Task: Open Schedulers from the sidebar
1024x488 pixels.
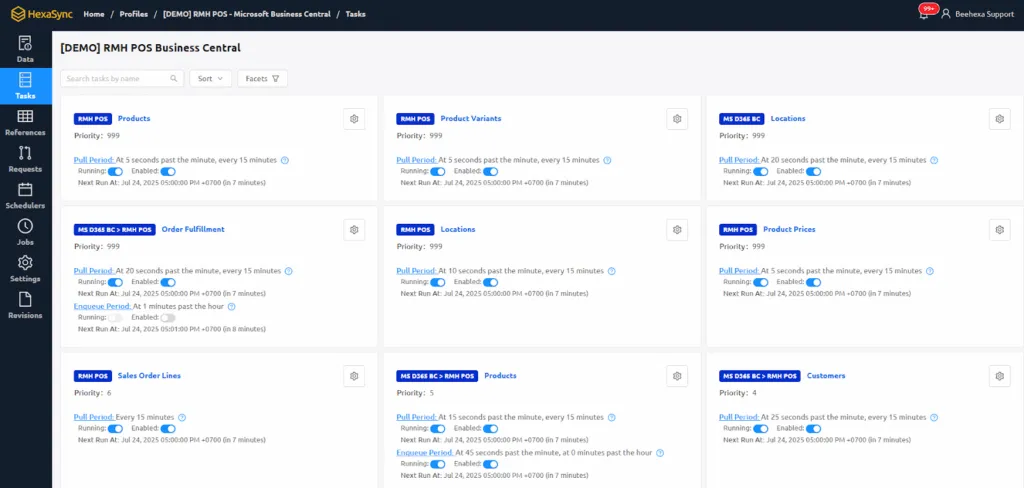Action: [x=25, y=196]
